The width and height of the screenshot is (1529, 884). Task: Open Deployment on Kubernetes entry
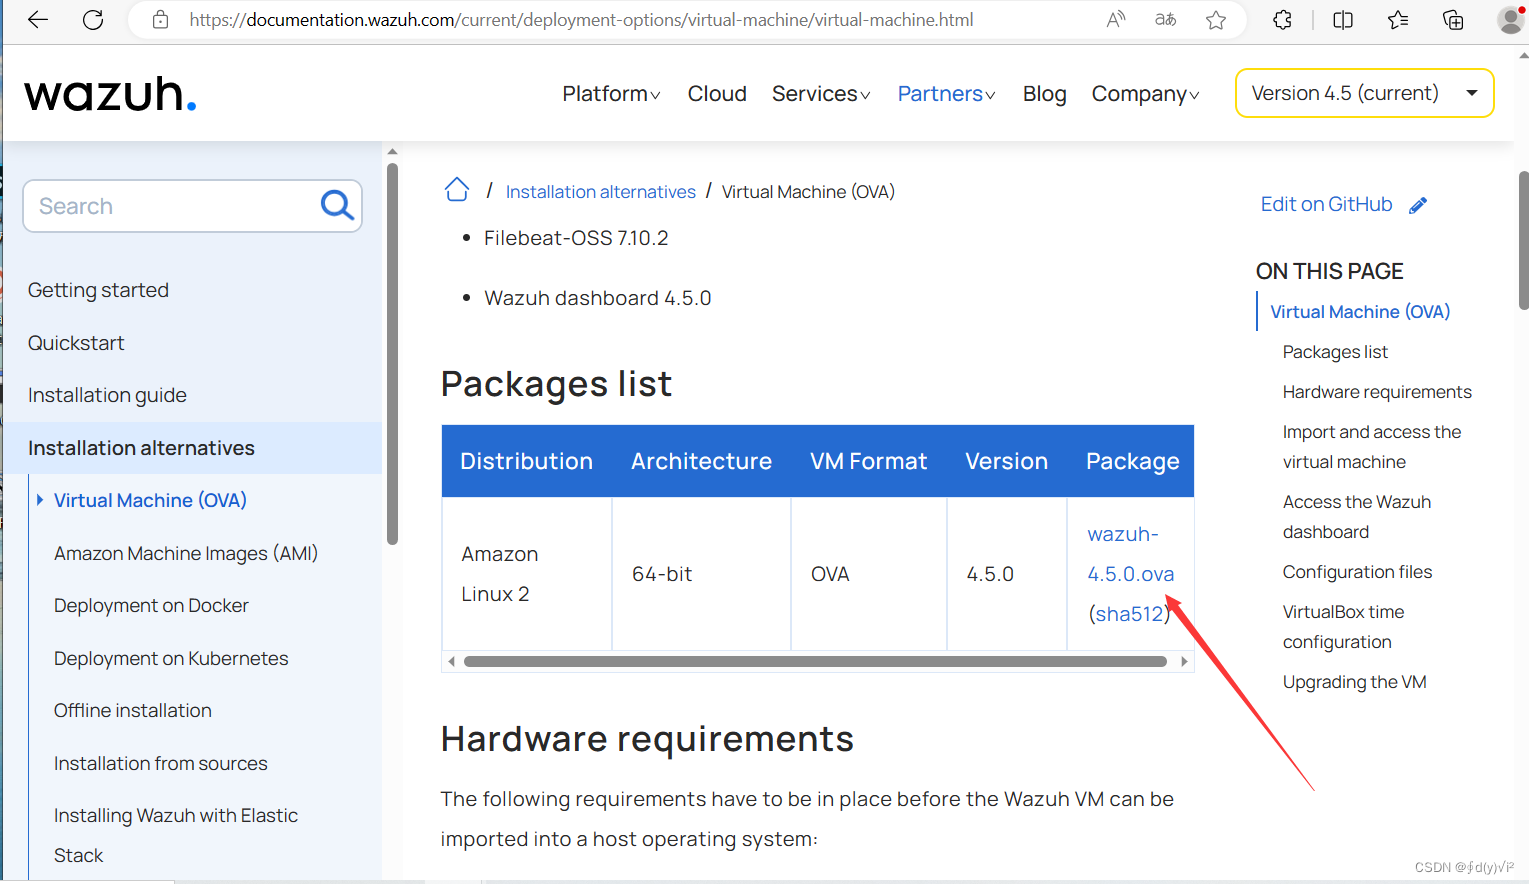point(171,658)
